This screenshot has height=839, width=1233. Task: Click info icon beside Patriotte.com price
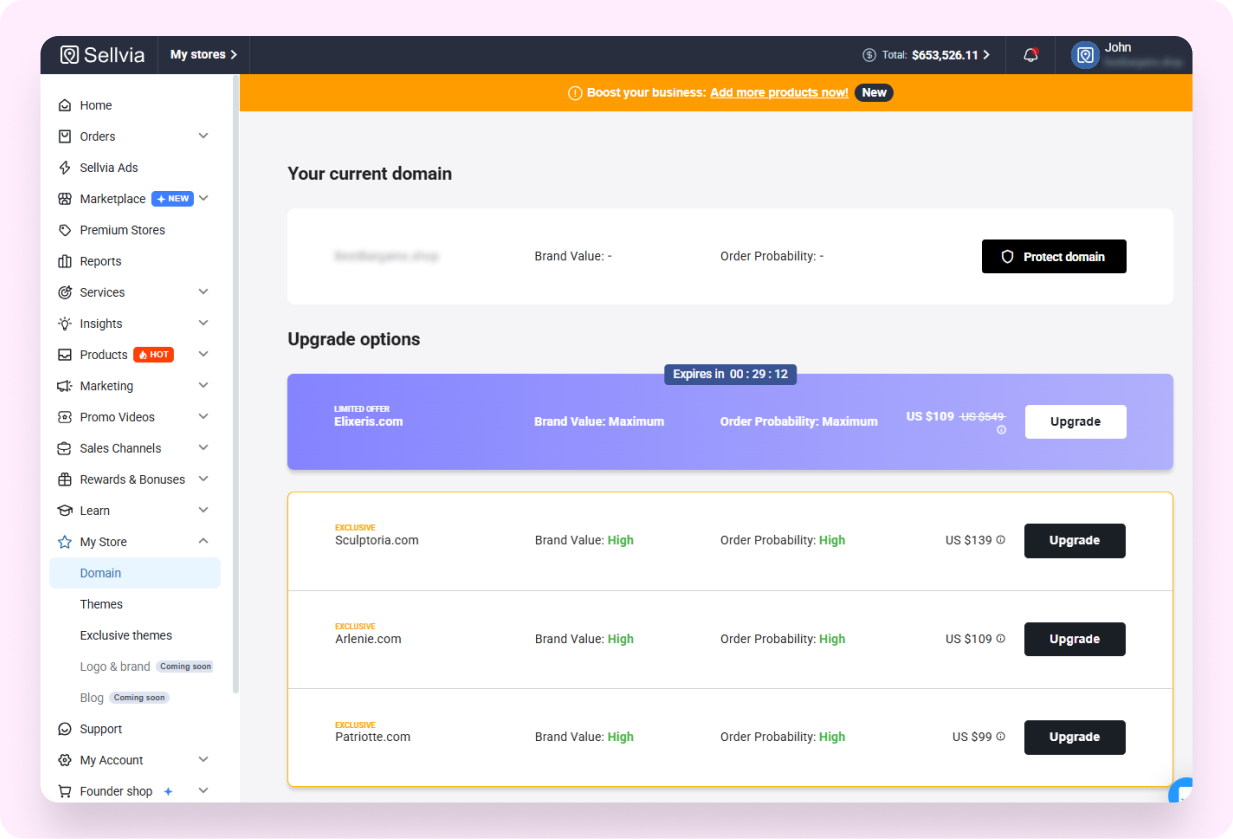[1001, 737]
